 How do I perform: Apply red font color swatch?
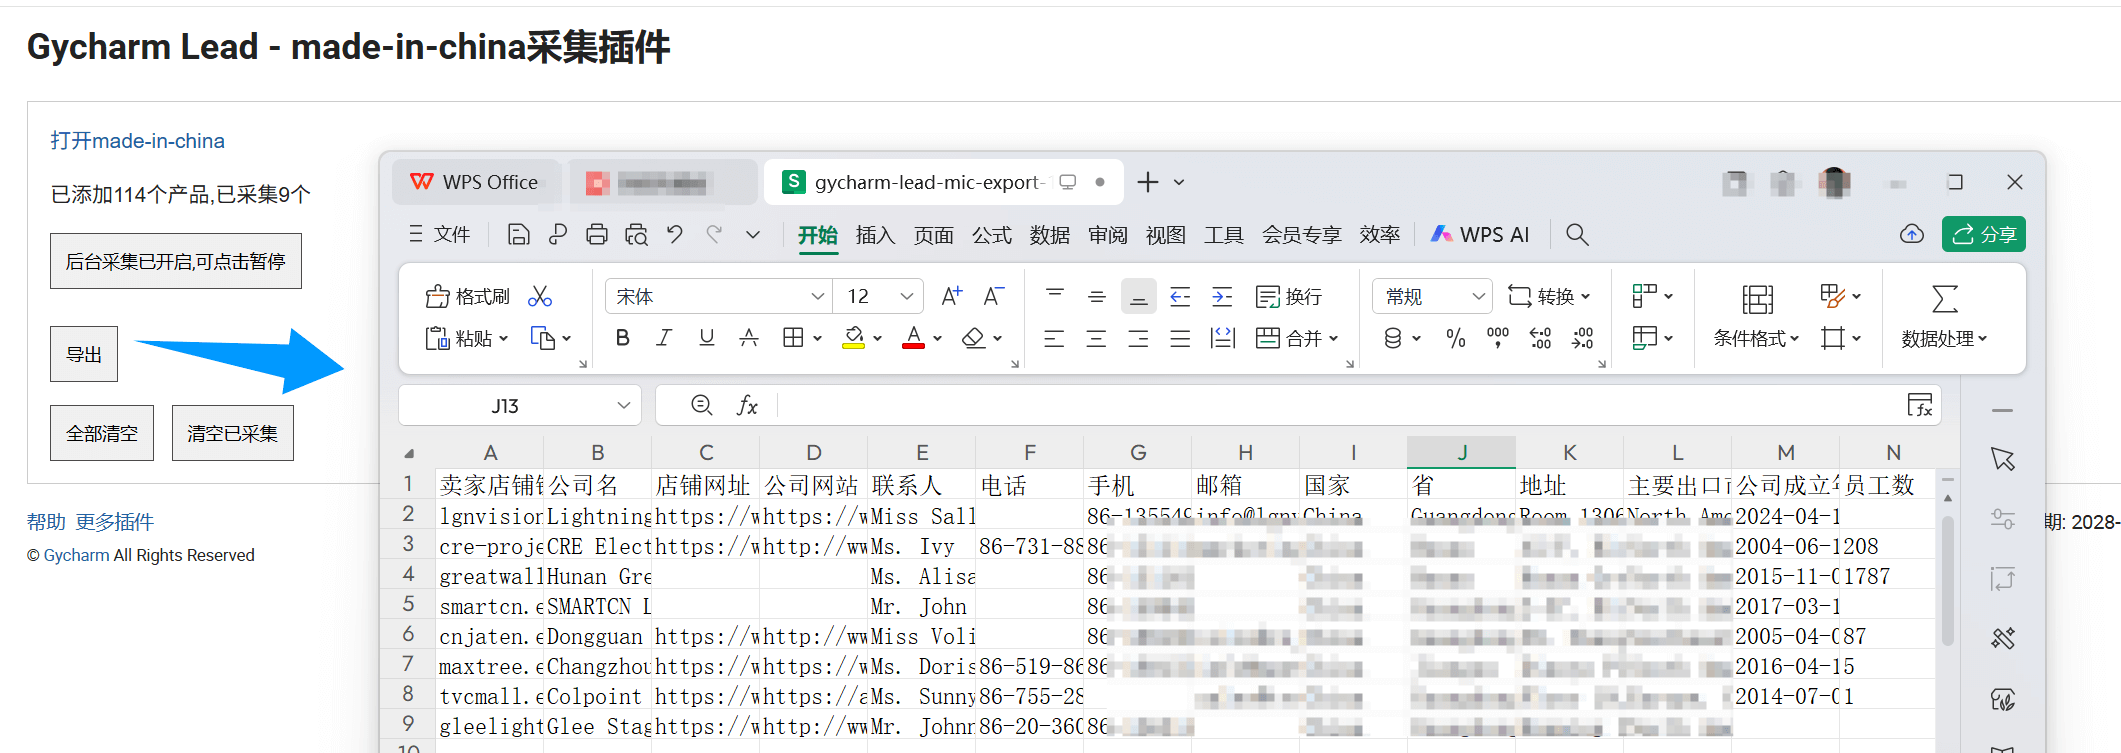[x=913, y=338]
